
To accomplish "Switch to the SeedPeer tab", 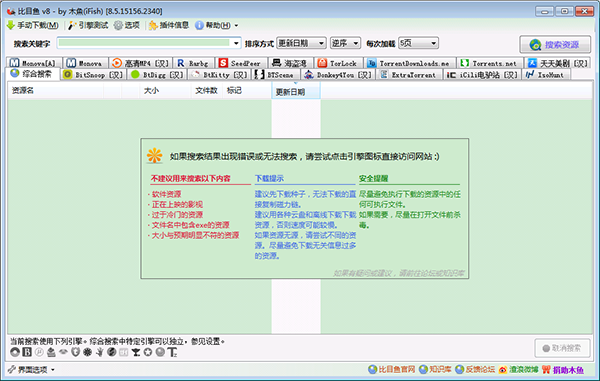I will tap(241, 63).
